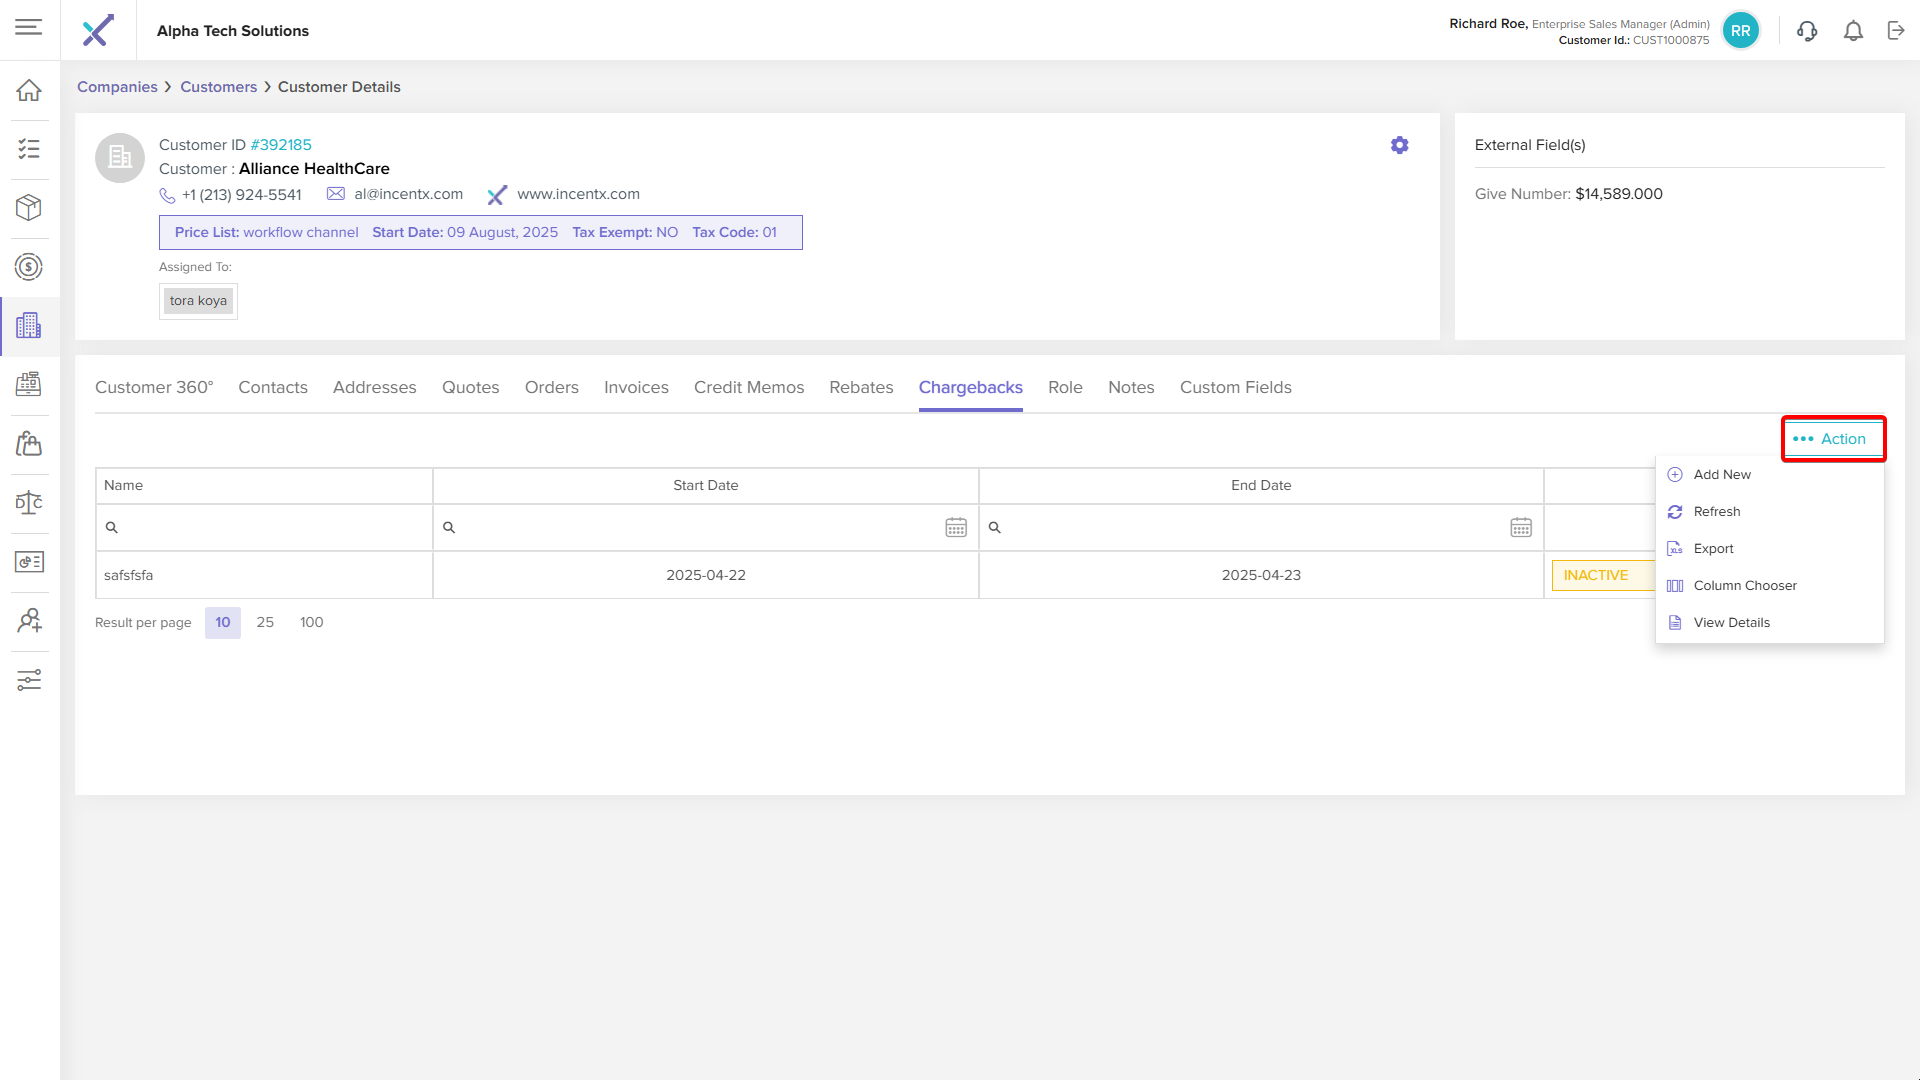Click the balance scale sidebar icon
This screenshot has width=1920, height=1080.
[29, 502]
